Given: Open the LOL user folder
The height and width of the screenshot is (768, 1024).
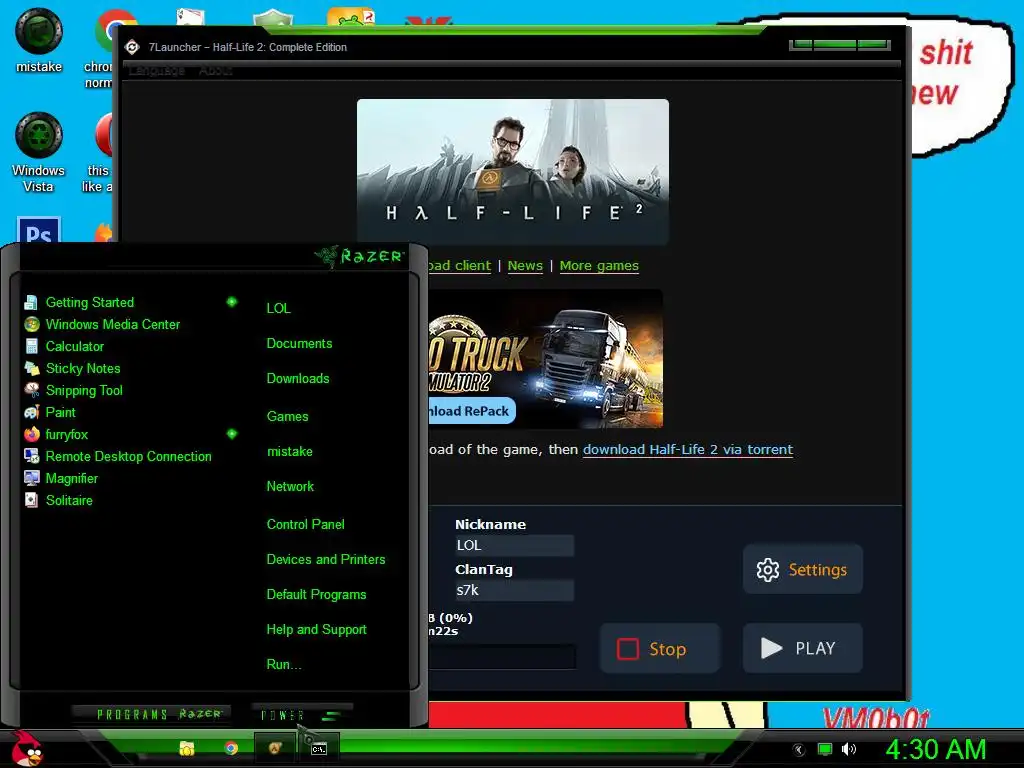Looking at the screenshot, I should 278,308.
